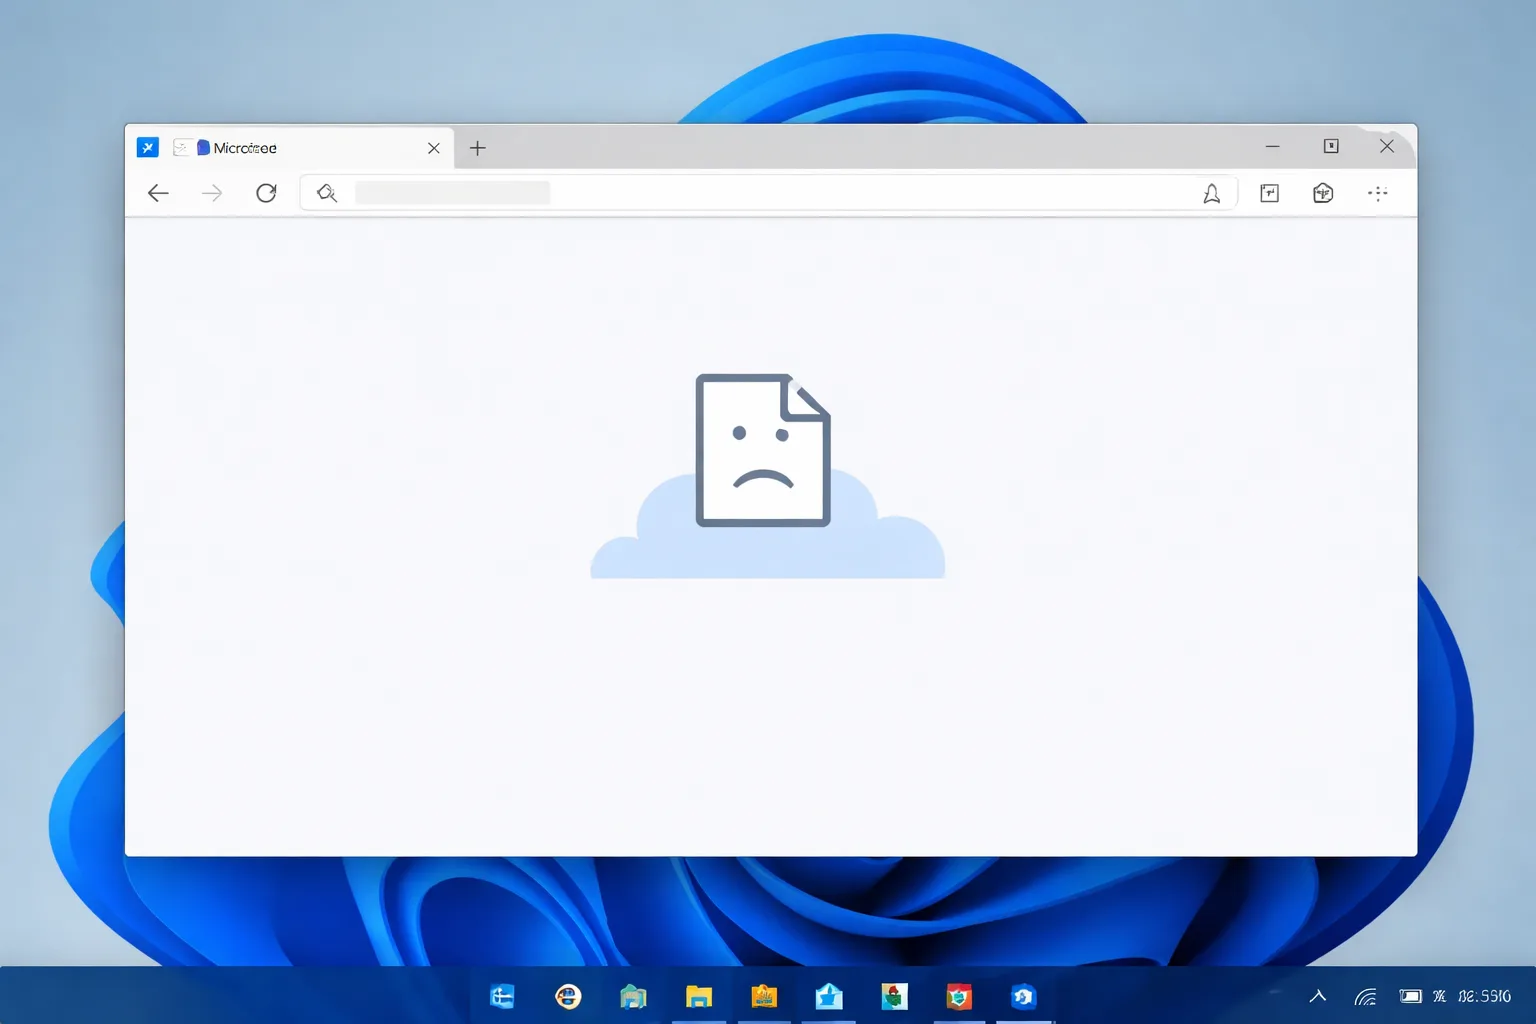1536x1024 pixels.
Task: Close the browser window
Action: [1387, 146]
